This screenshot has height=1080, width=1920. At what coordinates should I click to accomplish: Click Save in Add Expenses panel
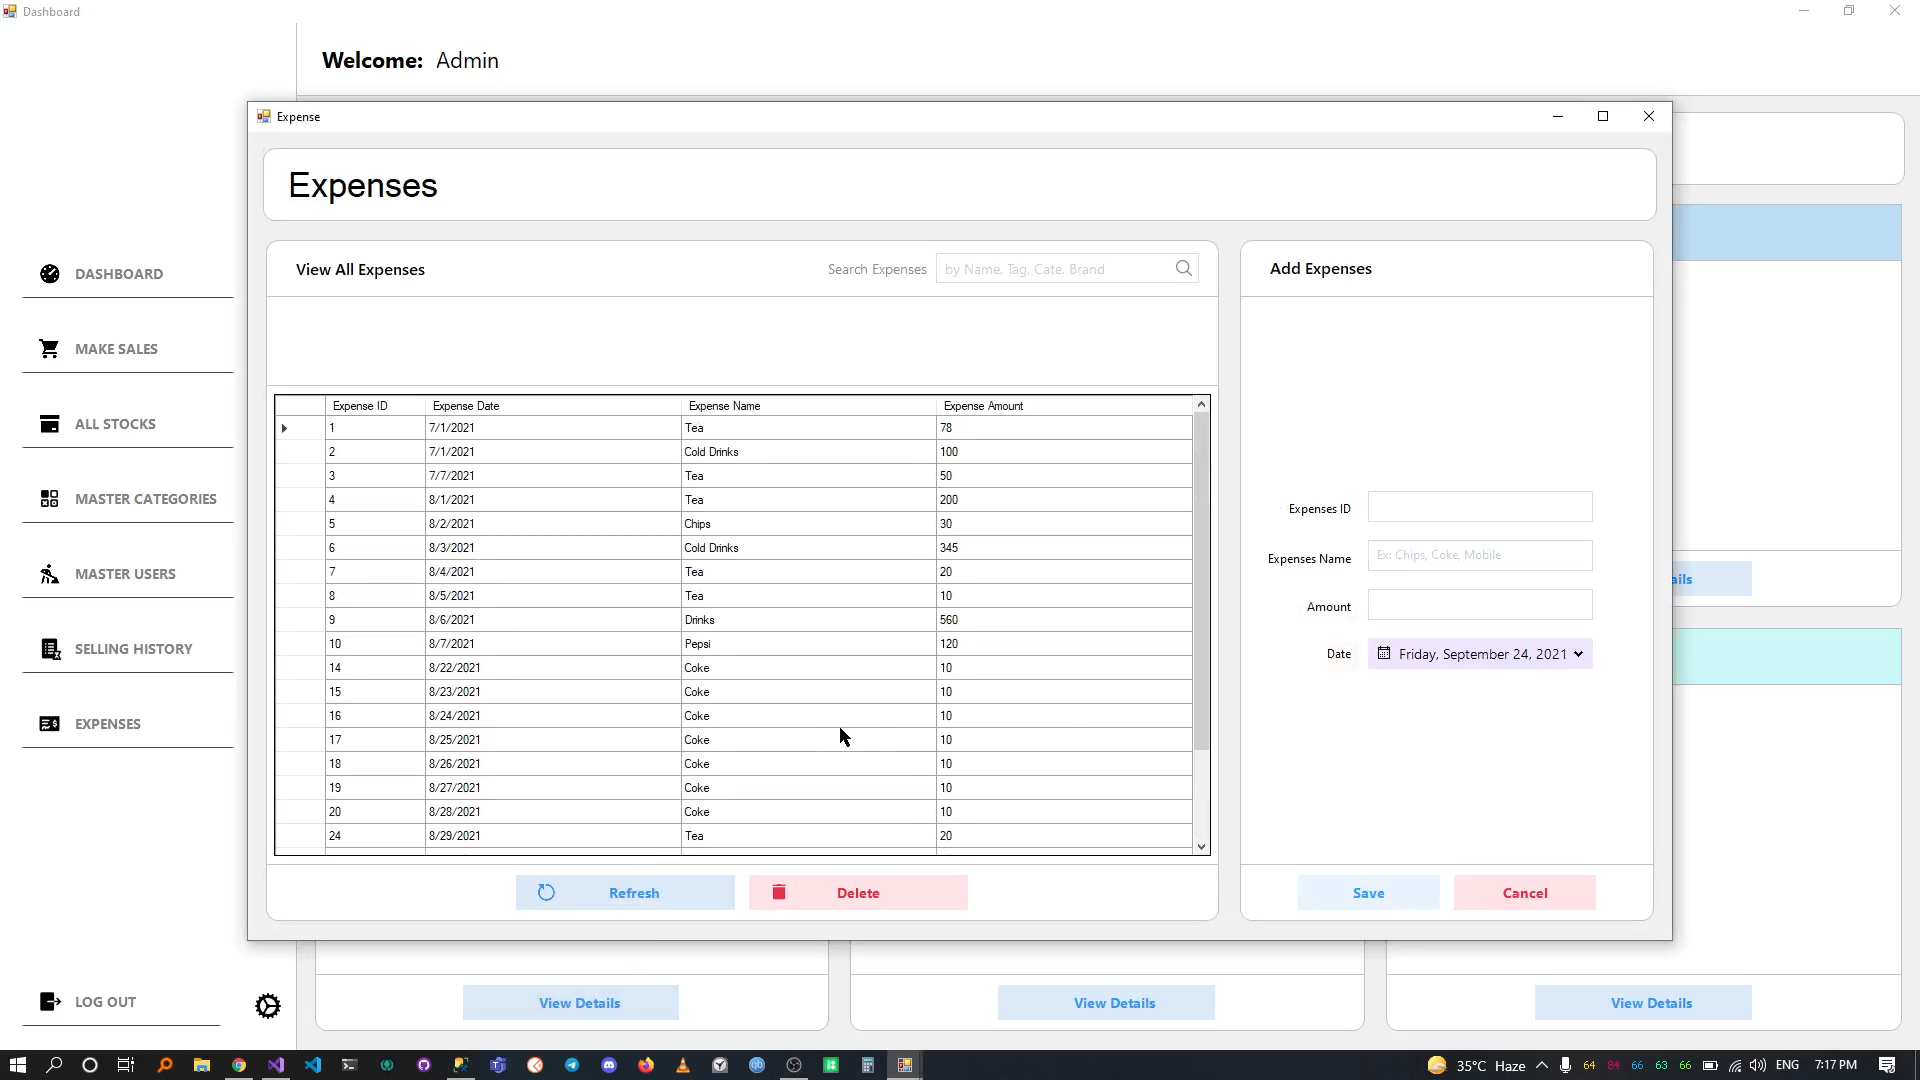point(1368,893)
